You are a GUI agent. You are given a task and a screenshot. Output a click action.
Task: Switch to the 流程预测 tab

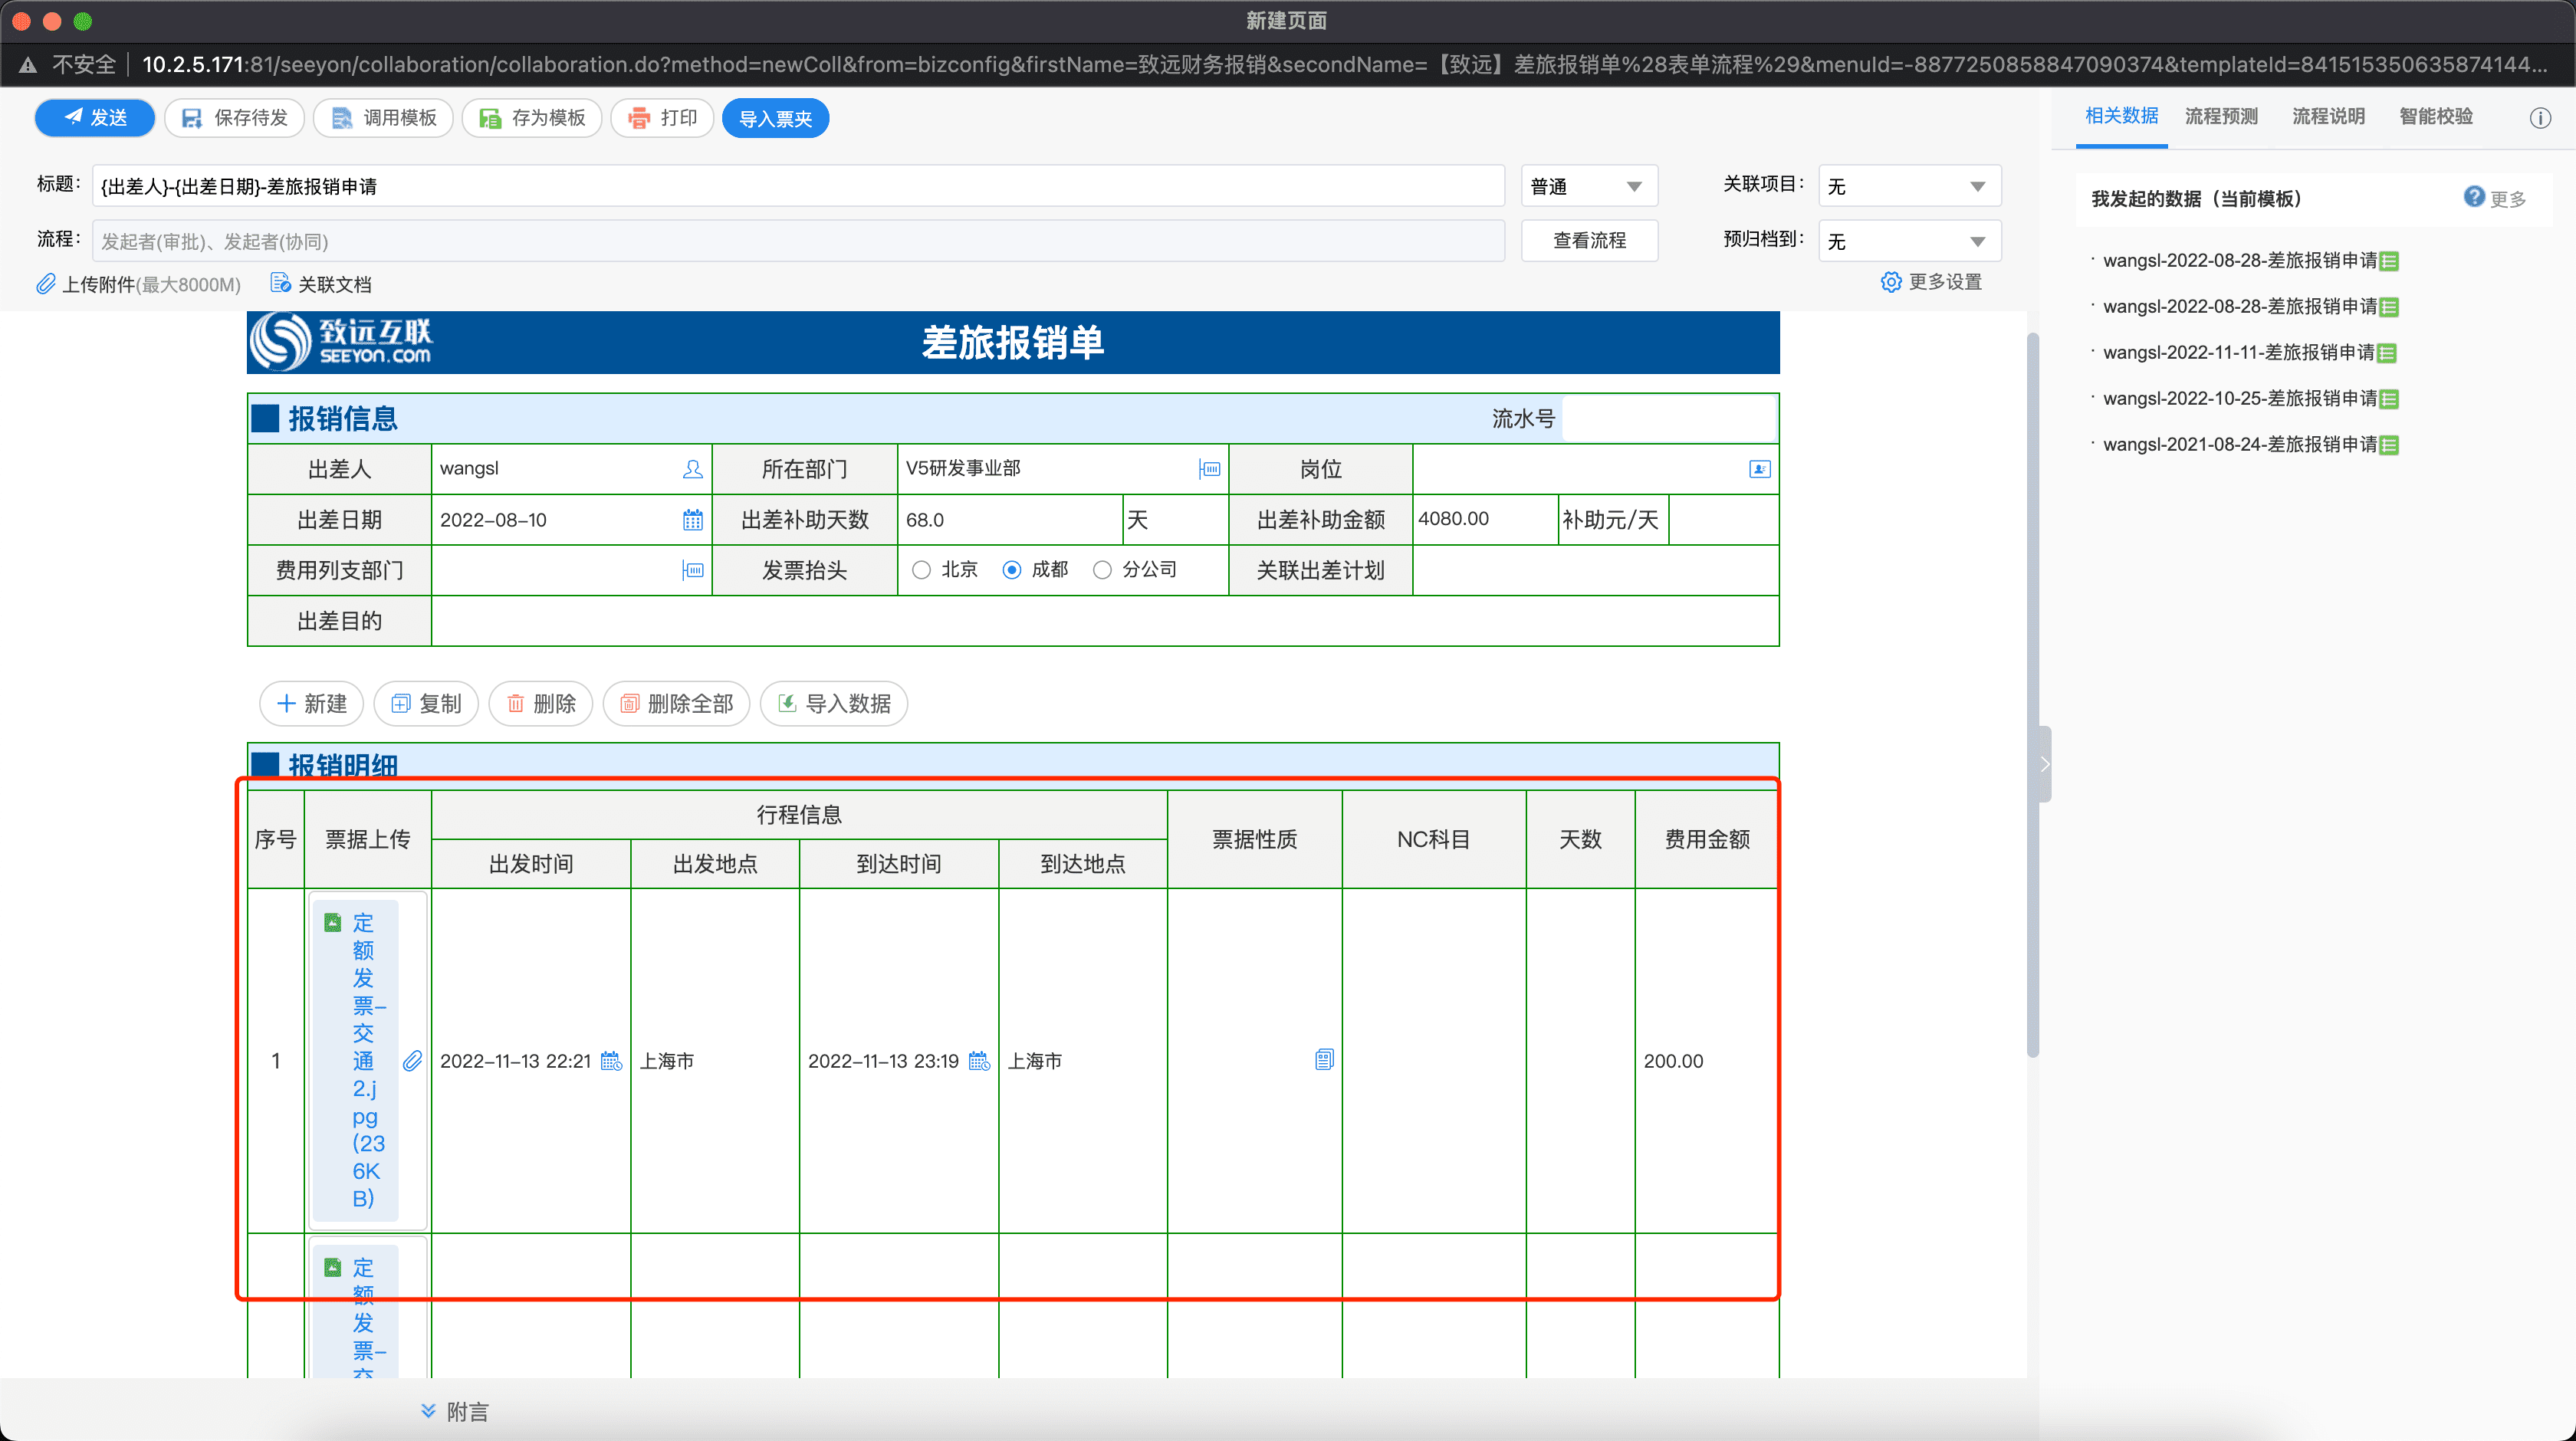2221,116
